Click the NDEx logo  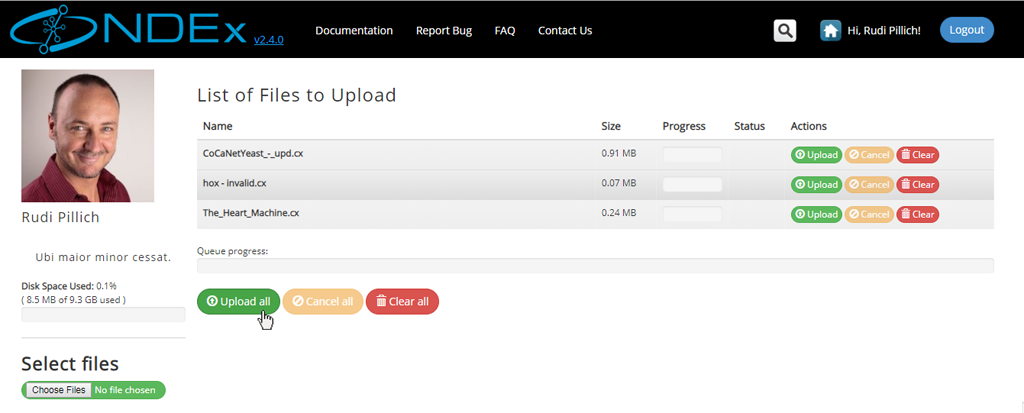(x=129, y=30)
